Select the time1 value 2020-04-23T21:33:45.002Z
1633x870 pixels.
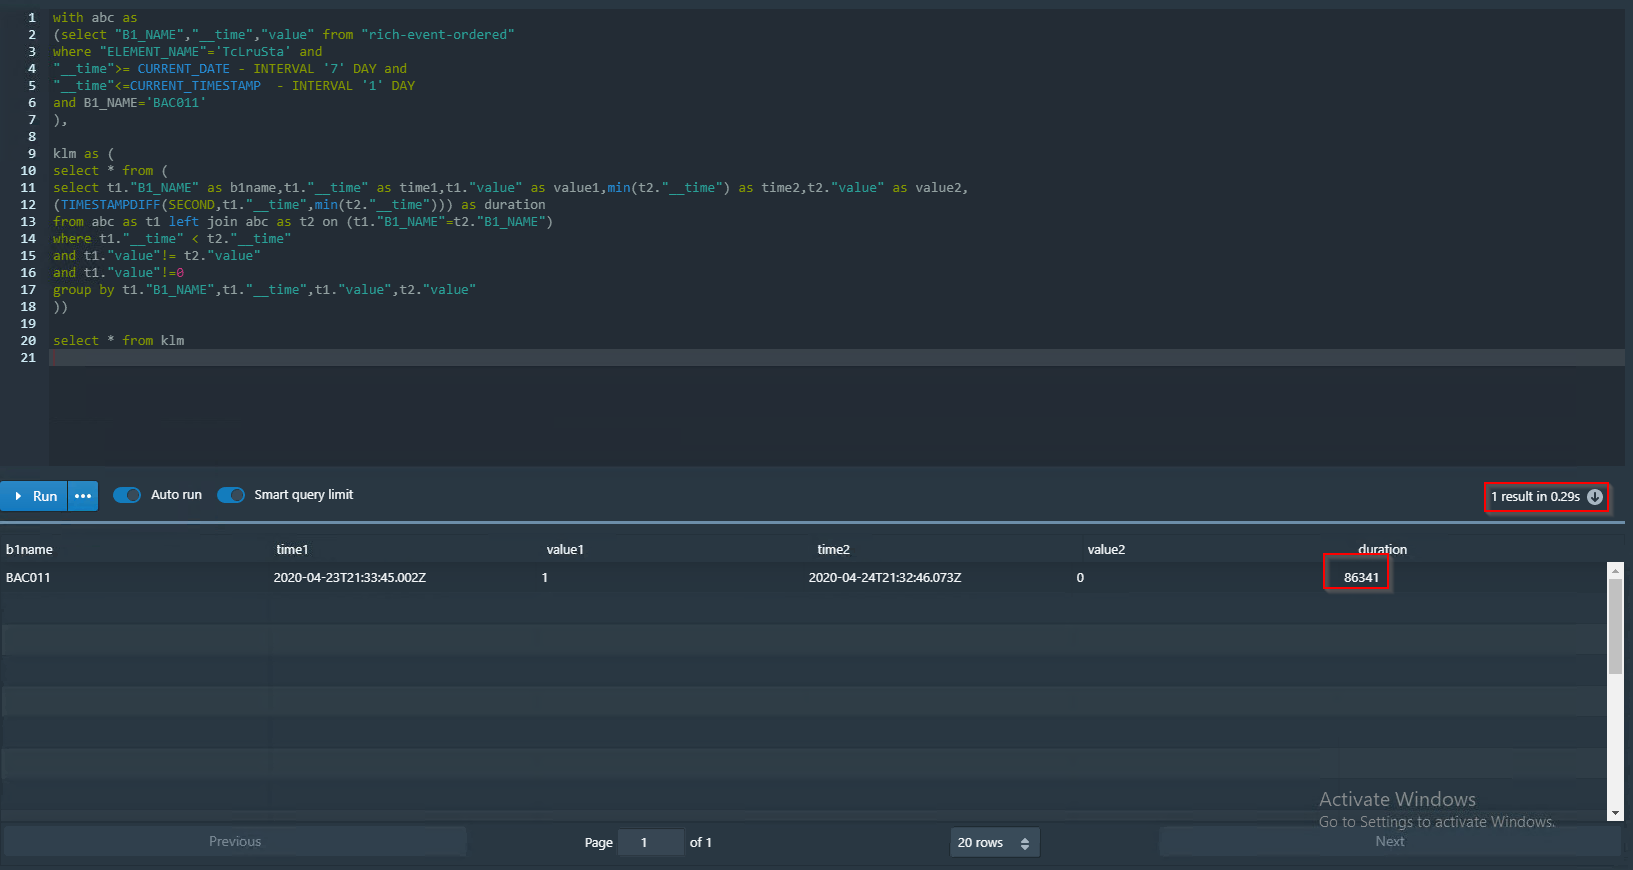point(350,577)
